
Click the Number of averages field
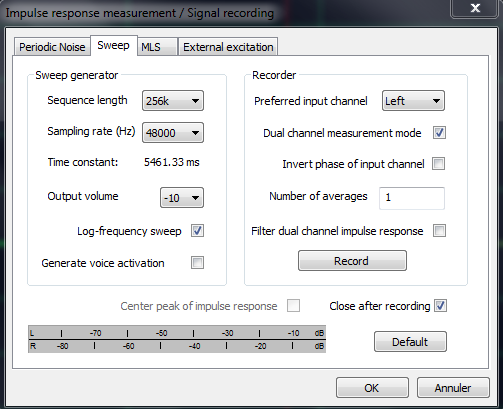[412, 198]
